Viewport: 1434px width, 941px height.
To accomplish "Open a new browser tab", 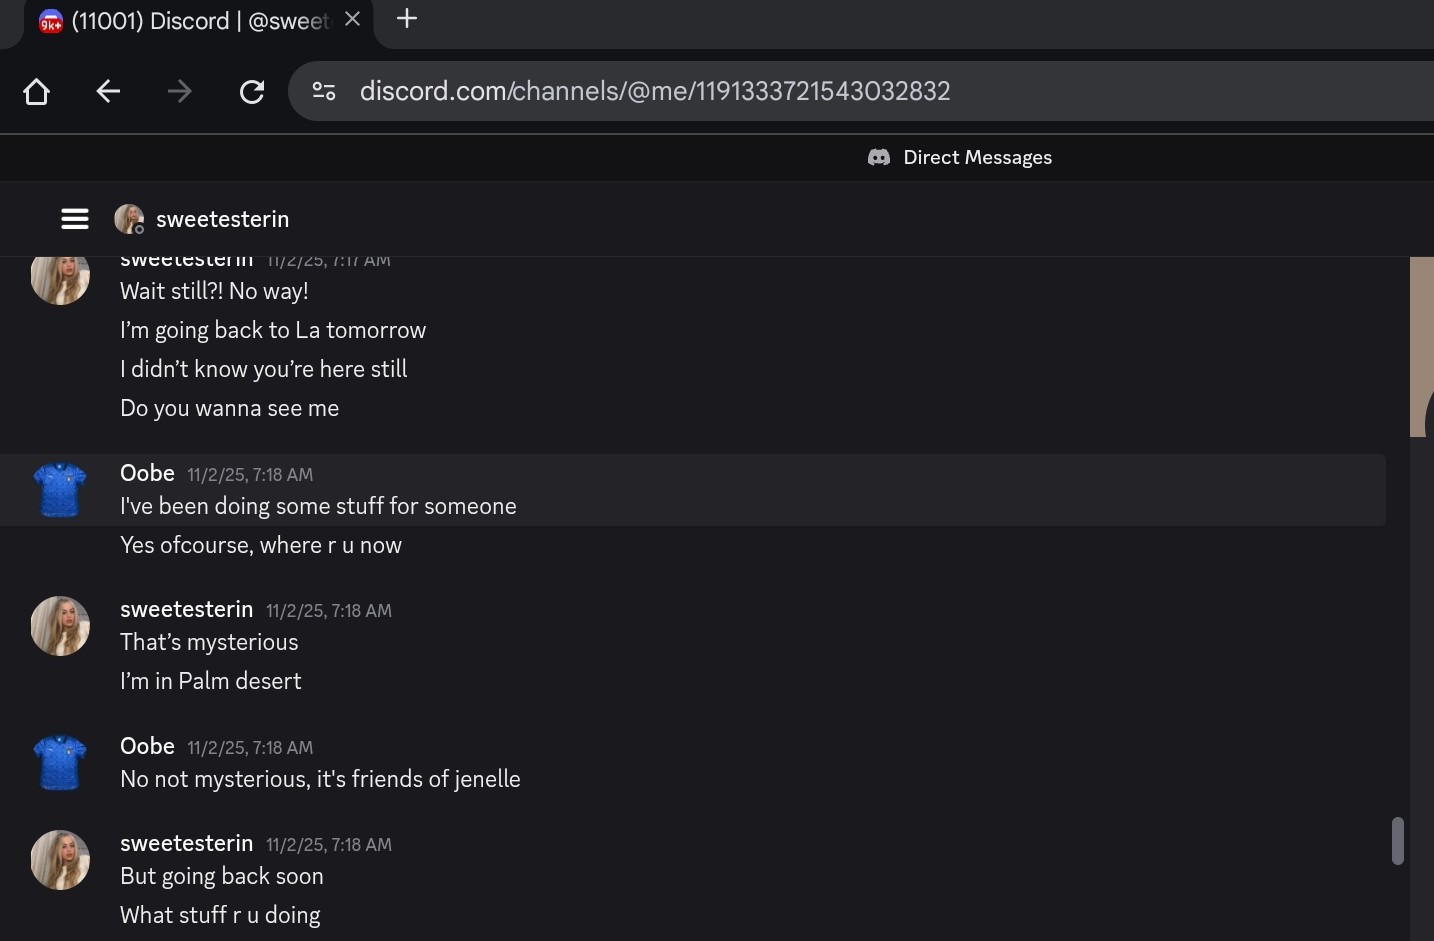I will [x=407, y=19].
